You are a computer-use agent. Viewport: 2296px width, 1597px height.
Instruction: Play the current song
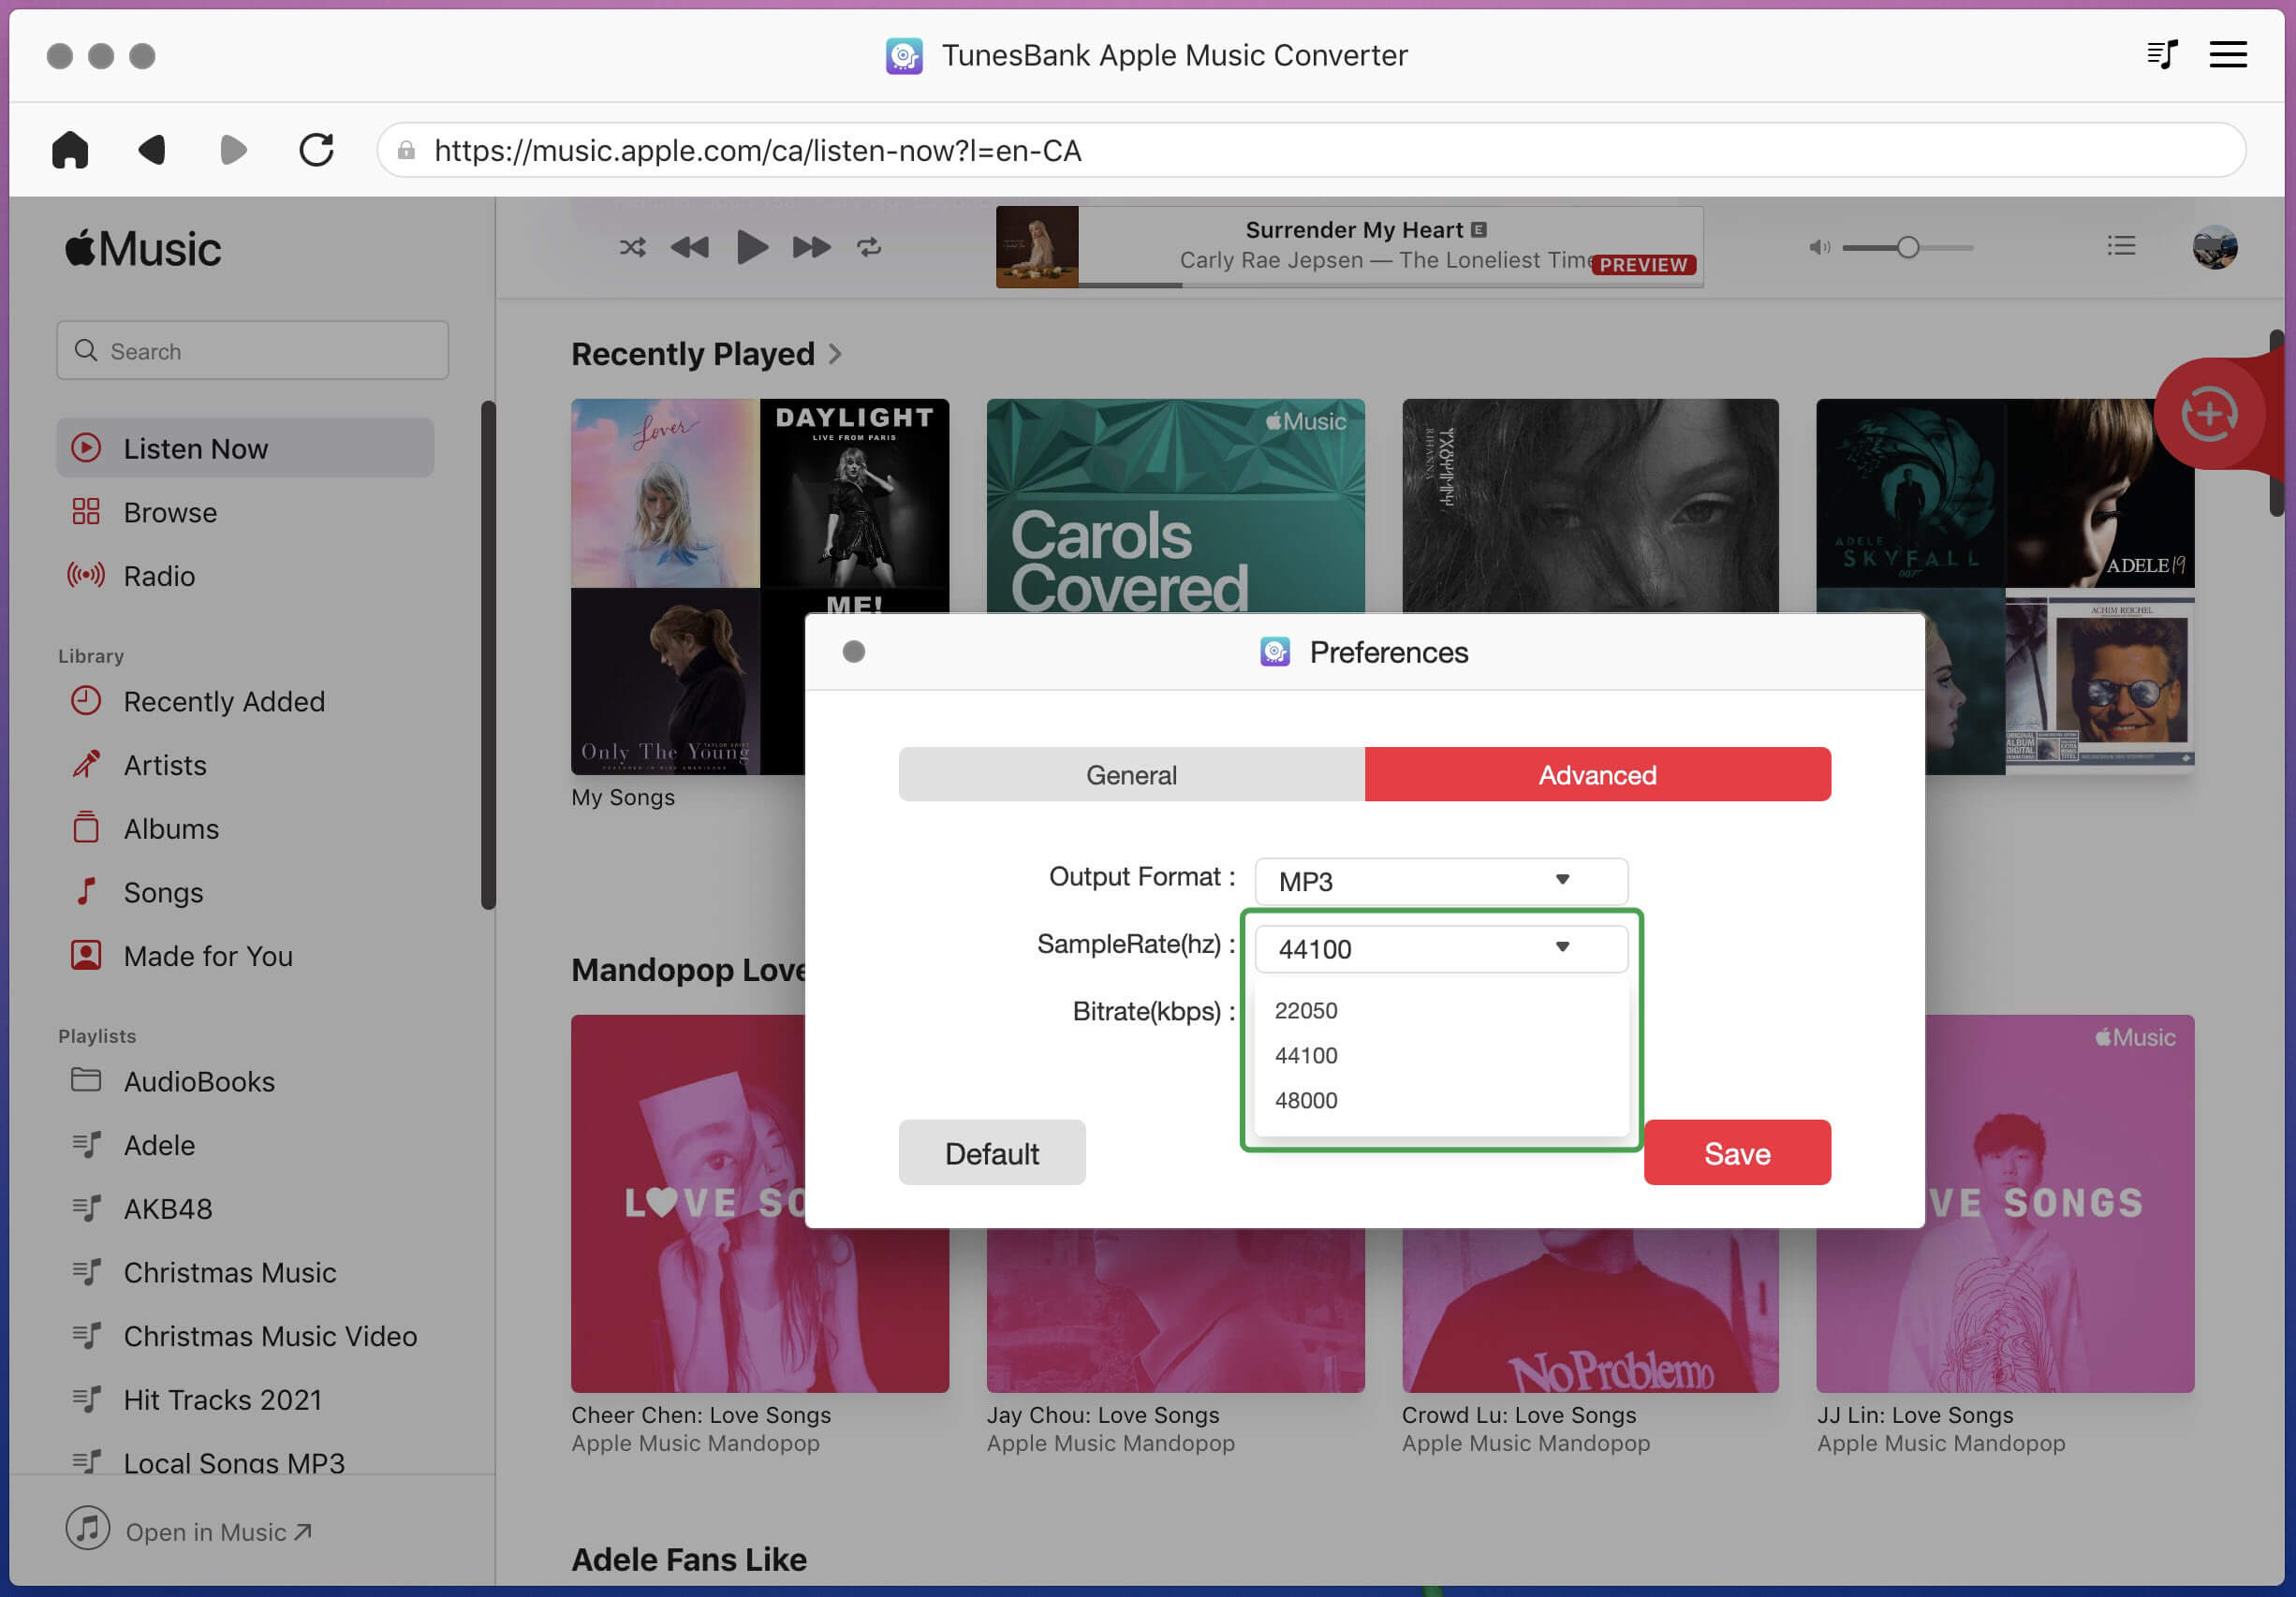752,247
